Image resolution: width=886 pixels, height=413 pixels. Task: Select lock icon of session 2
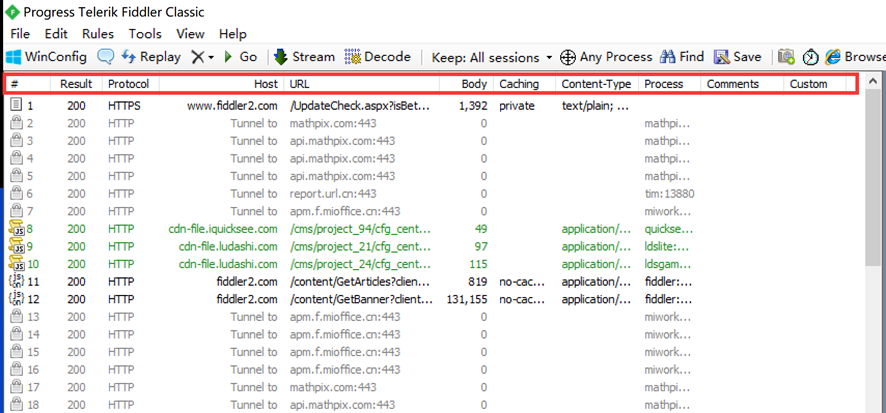(17, 123)
